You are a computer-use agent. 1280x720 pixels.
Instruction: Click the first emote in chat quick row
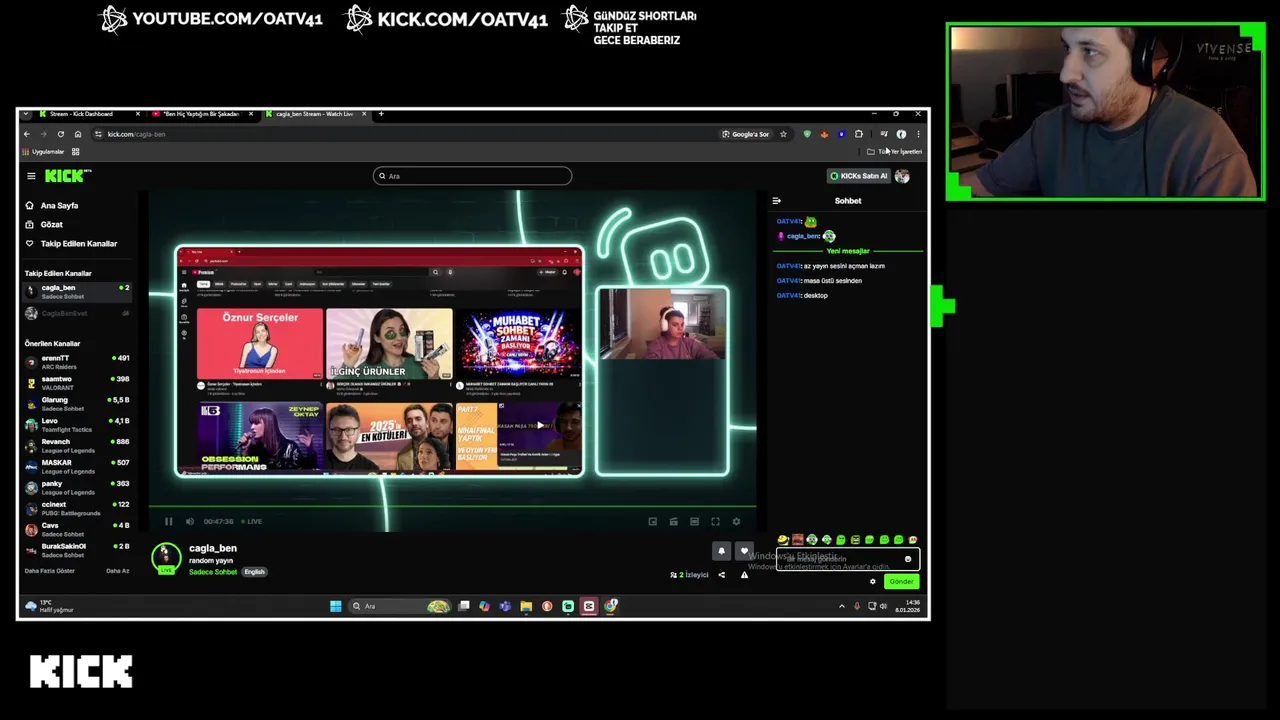point(783,540)
